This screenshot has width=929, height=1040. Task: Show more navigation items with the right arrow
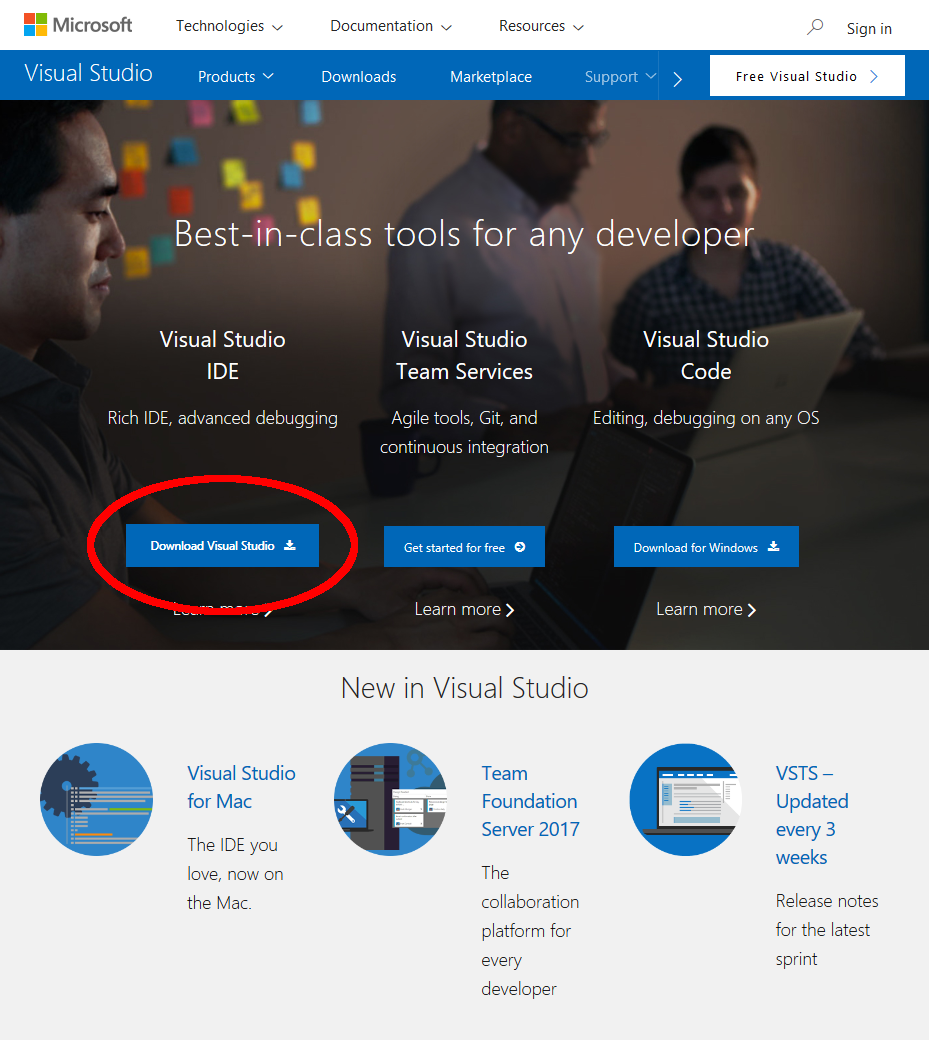point(677,79)
